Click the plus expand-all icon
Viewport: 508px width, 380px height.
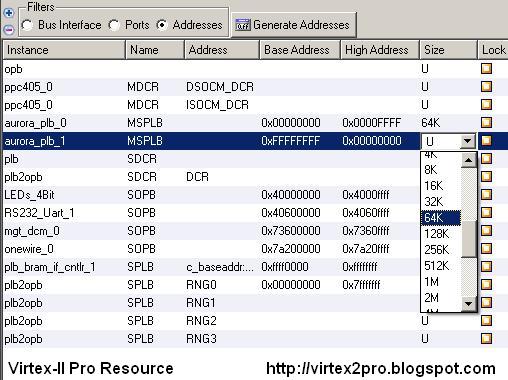coord(9,13)
